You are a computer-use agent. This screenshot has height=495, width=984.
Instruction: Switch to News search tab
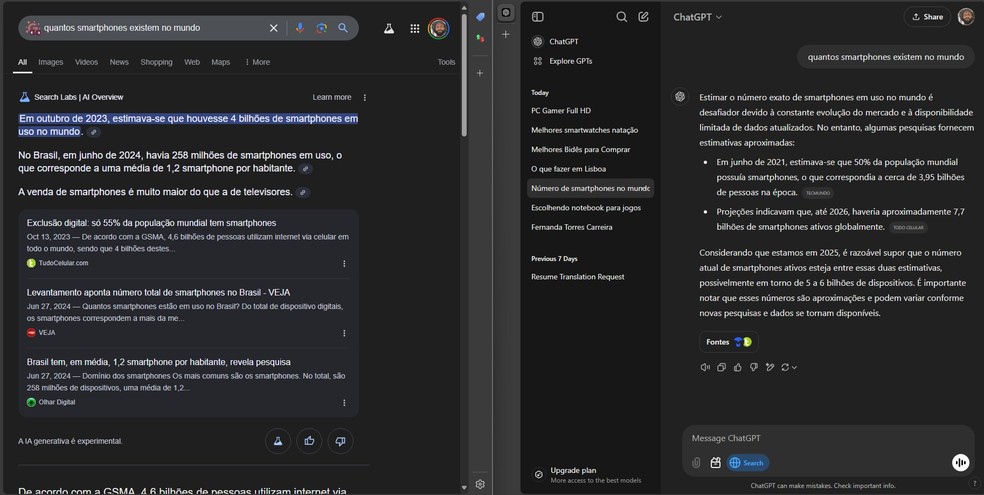click(119, 62)
